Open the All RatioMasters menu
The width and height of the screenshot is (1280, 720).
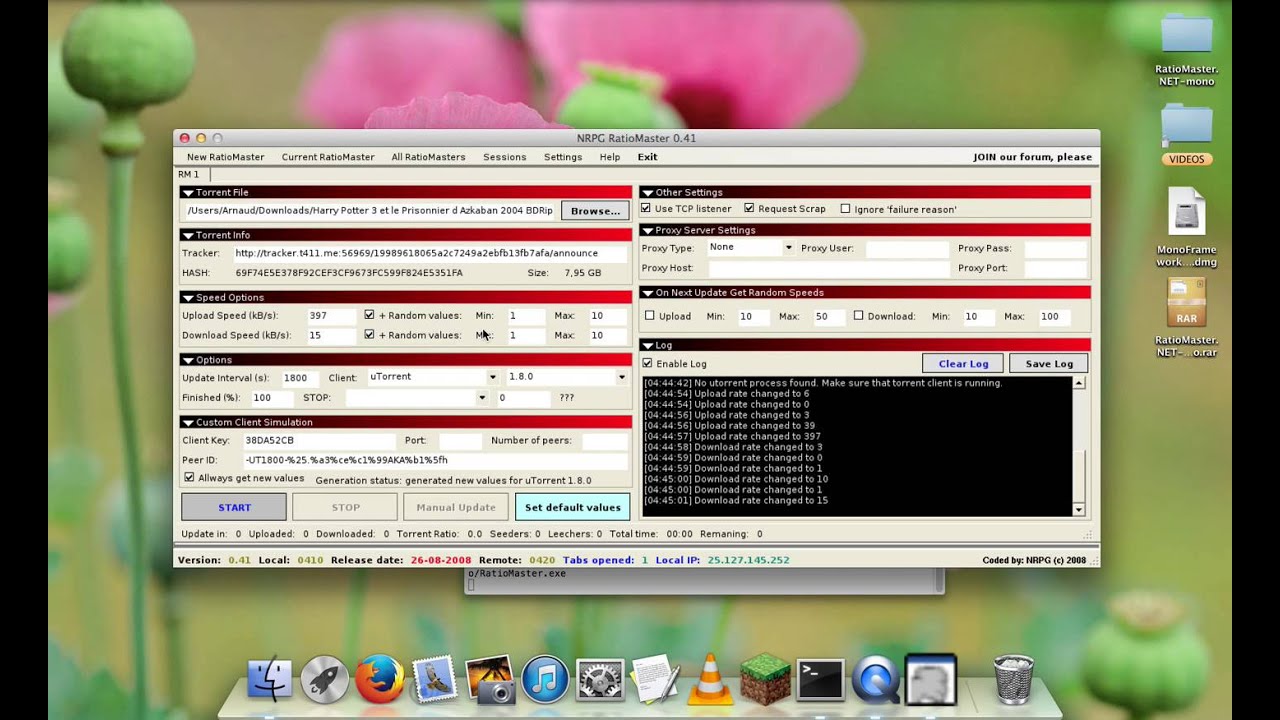(x=428, y=157)
